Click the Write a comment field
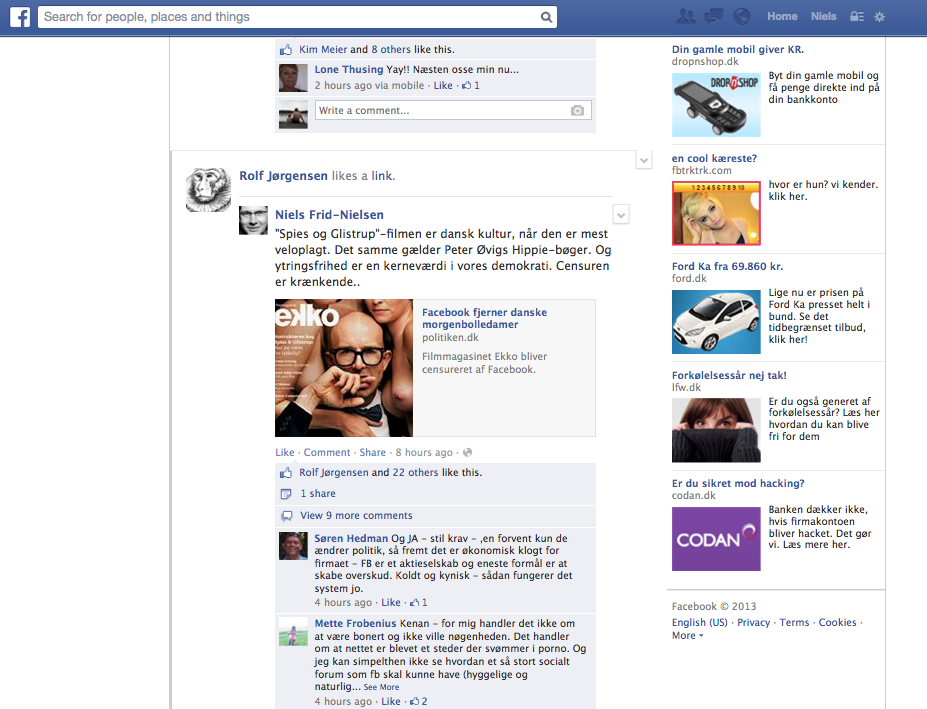 tap(440, 111)
